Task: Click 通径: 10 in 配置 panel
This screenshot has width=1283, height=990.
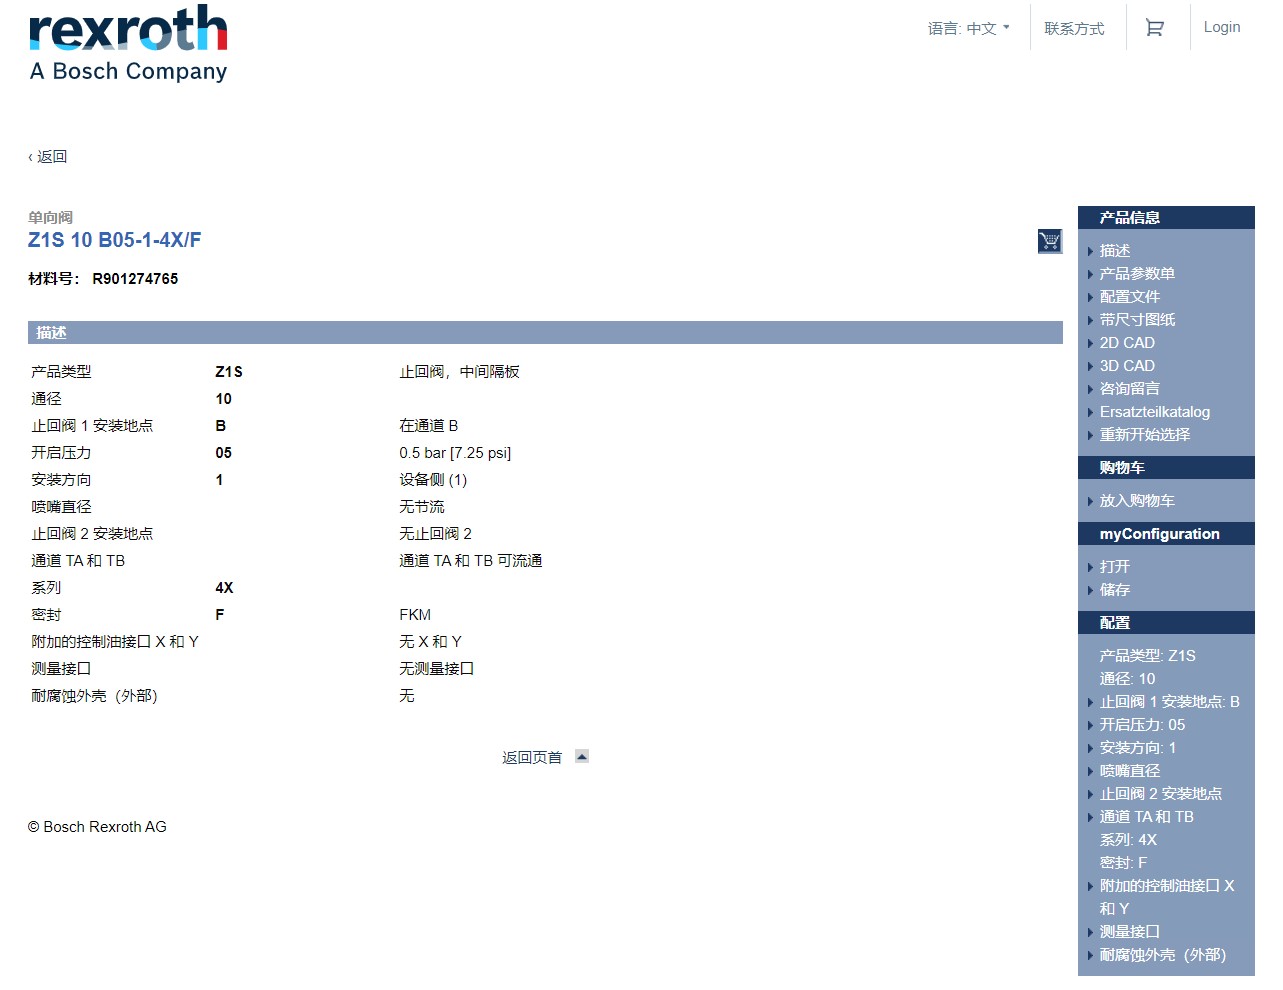Action: (1127, 678)
